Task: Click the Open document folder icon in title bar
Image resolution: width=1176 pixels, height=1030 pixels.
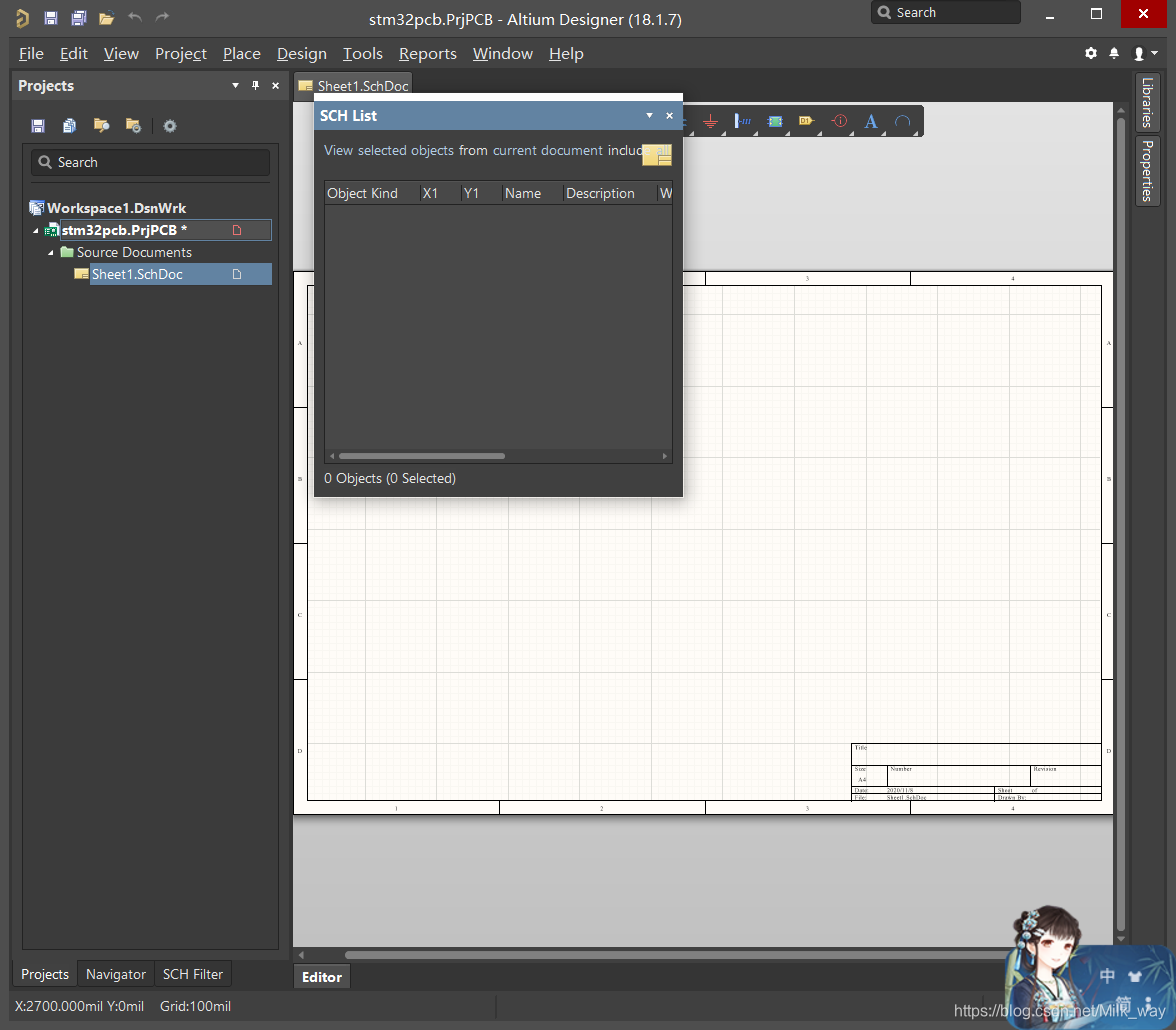Action: click(106, 17)
